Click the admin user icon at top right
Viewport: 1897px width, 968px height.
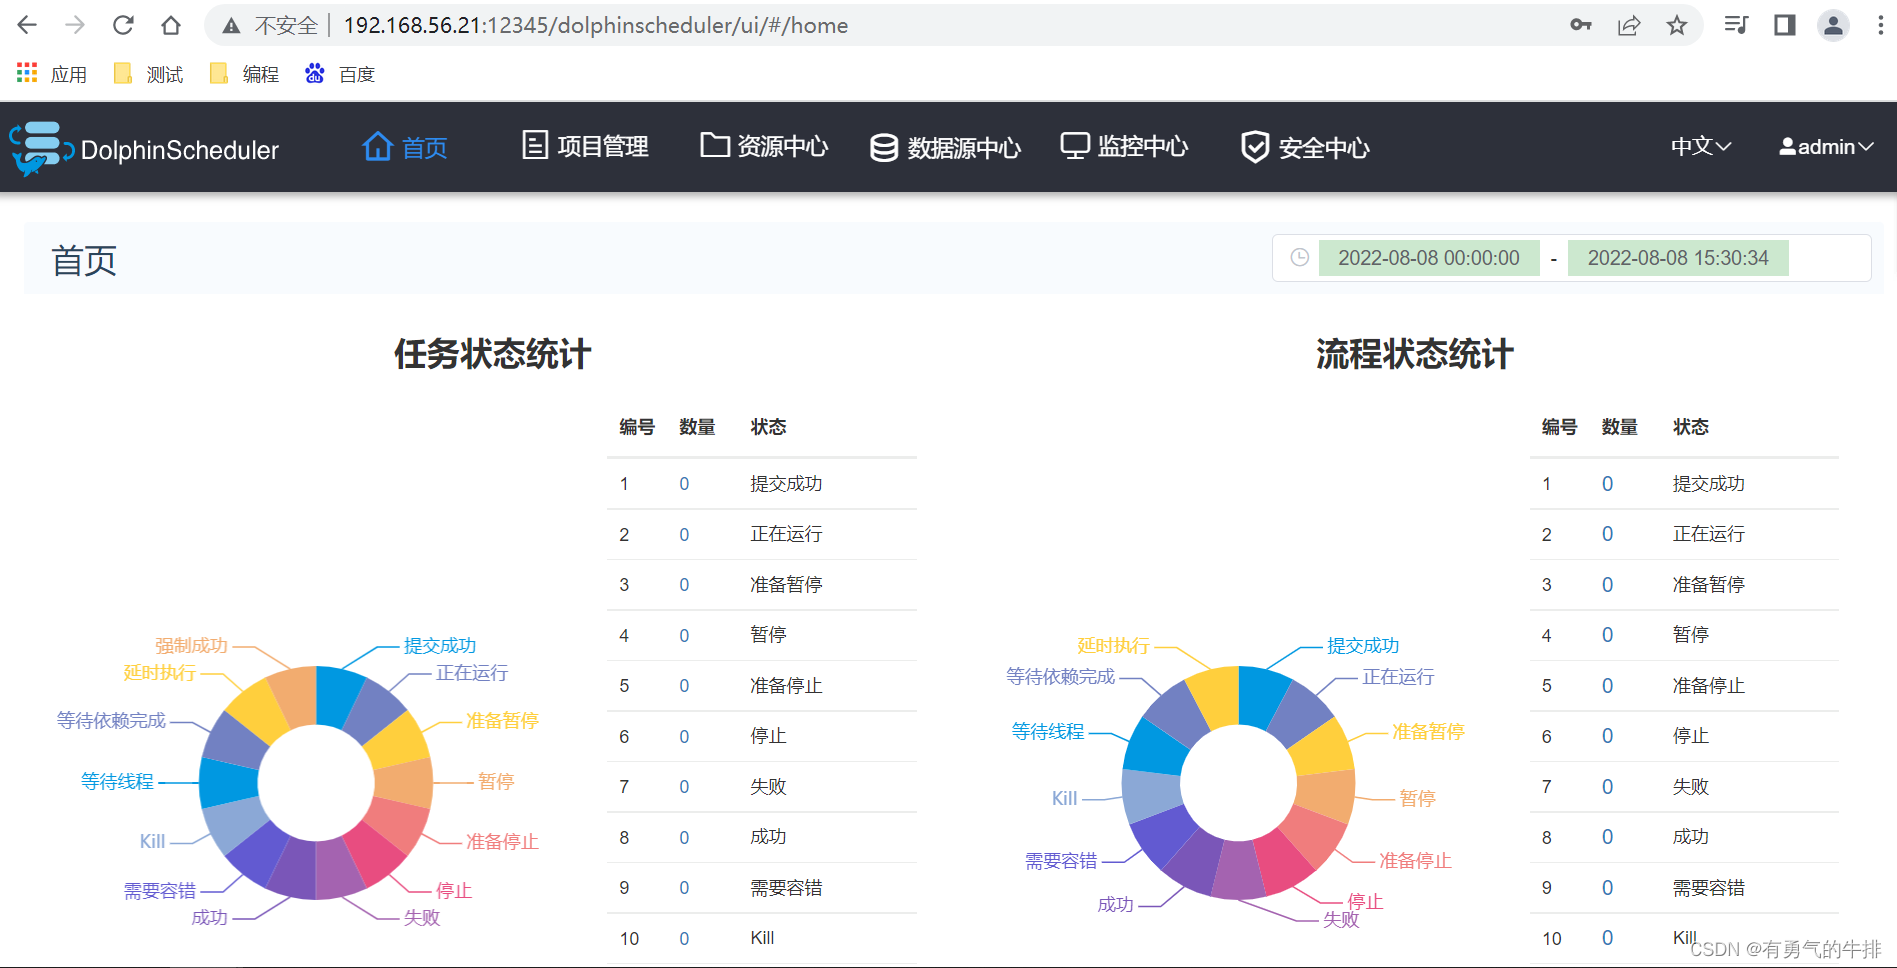click(x=1787, y=146)
